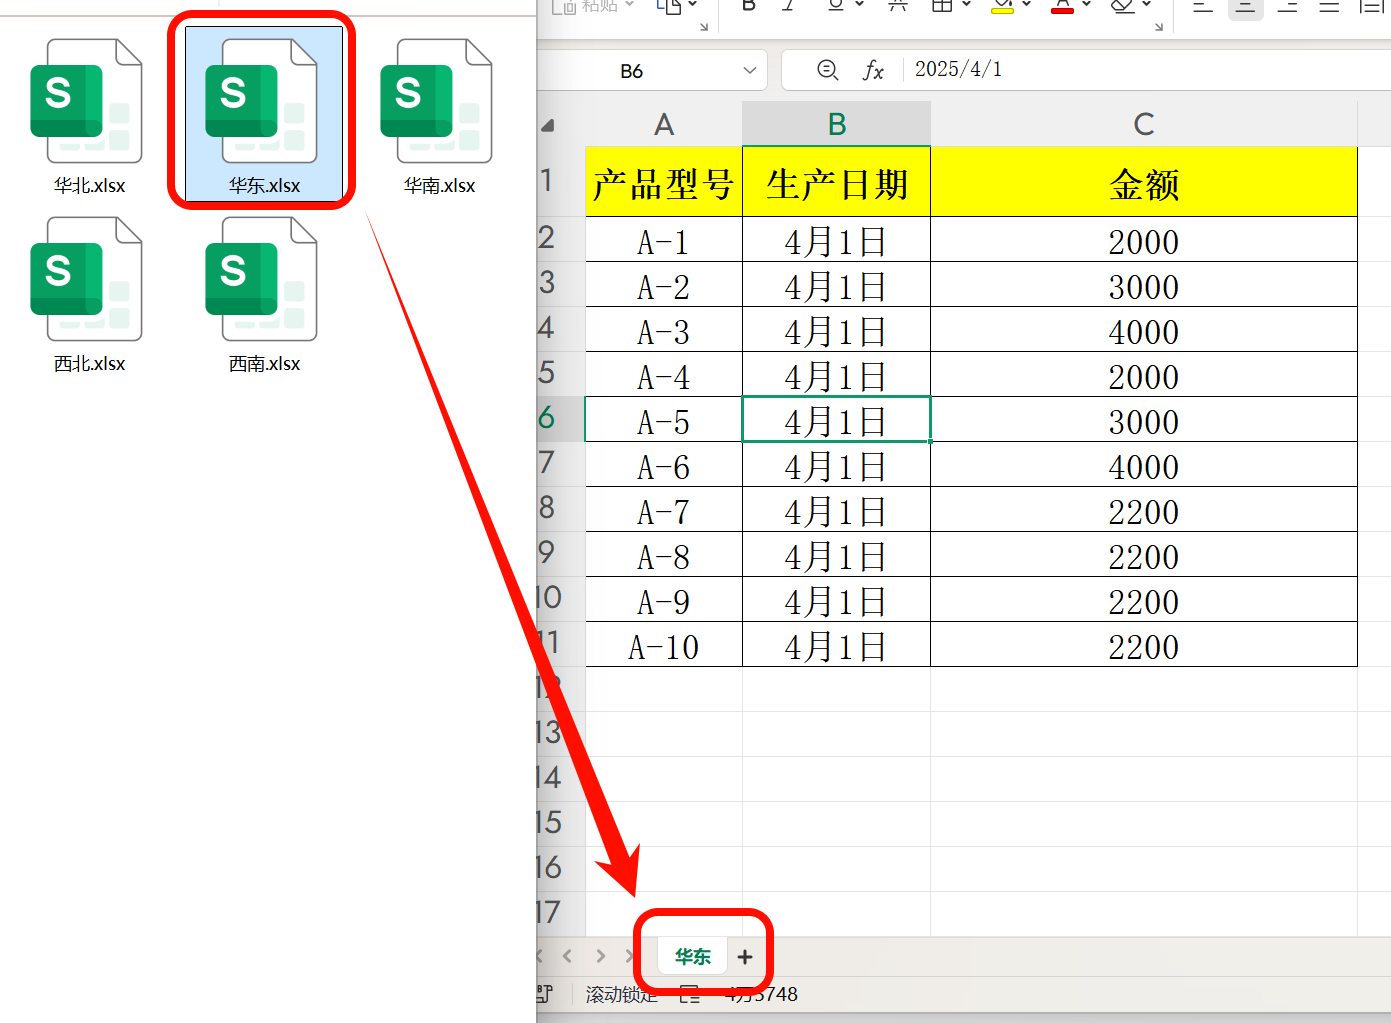Select cell containing A-10
The width and height of the screenshot is (1391, 1023).
pos(664,645)
